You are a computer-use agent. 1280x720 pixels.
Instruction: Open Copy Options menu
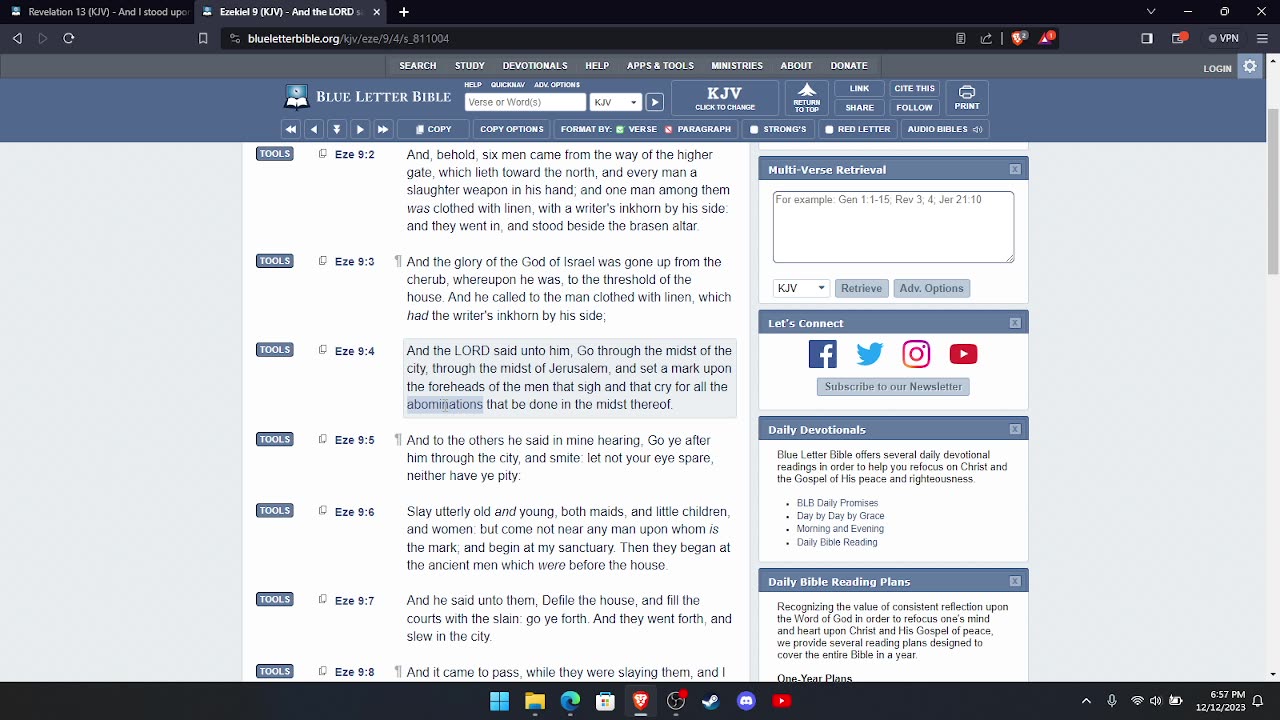pyautogui.click(x=511, y=129)
